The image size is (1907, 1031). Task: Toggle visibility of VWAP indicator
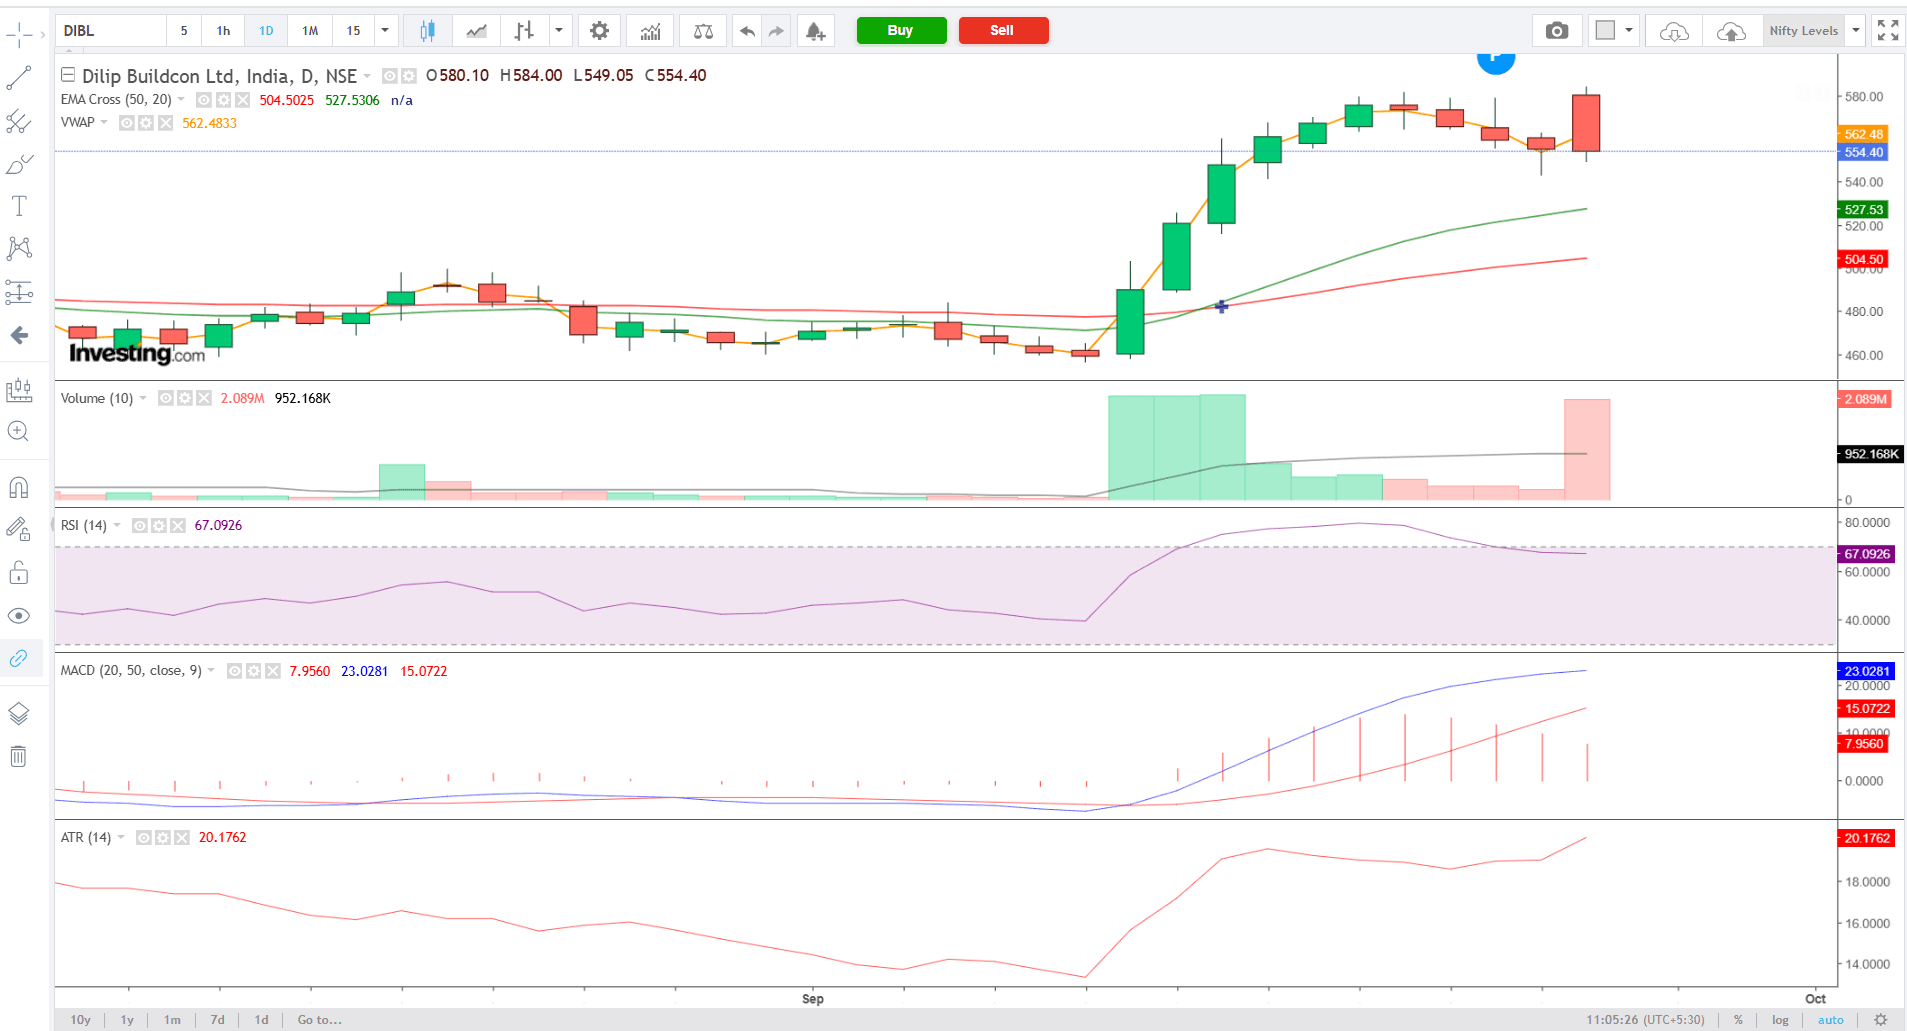click(127, 123)
